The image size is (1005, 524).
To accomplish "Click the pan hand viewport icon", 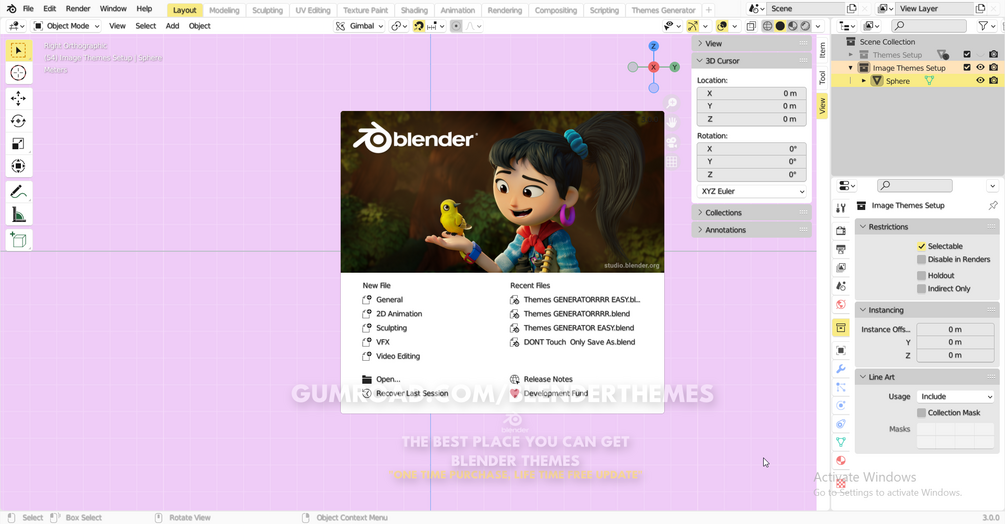I will click(672, 122).
